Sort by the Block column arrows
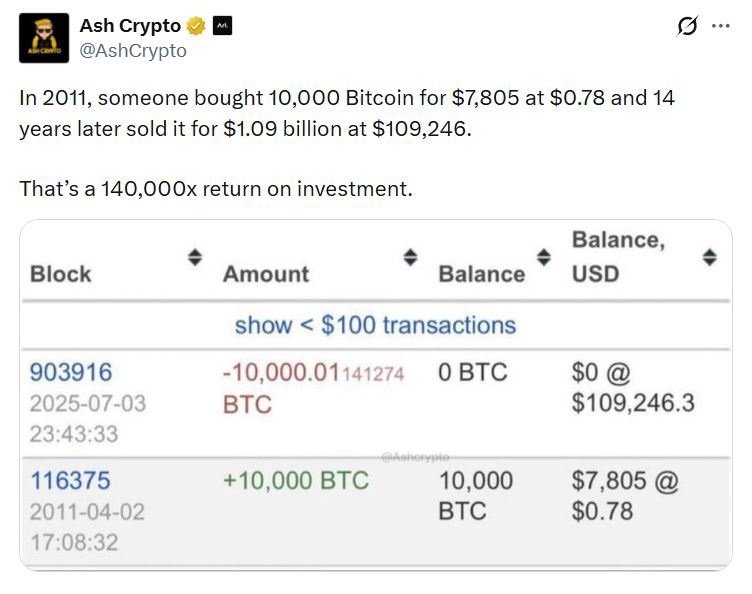Image resolution: width=752 pixels, height=594 pixels. (195, 258)
